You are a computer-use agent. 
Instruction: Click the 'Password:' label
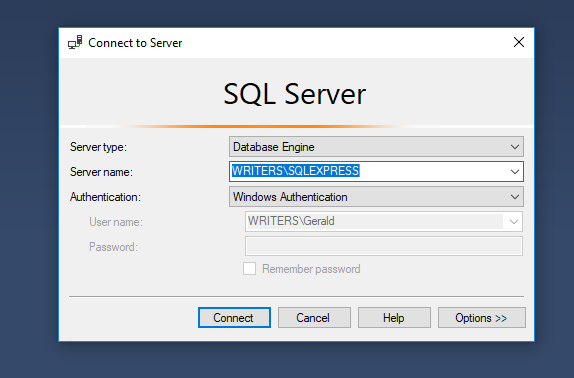pos(113,247)
